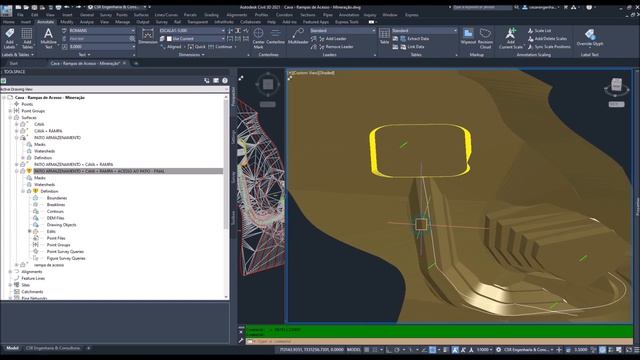
Task: Select the Contours tree item
Action: pos(55,211)
